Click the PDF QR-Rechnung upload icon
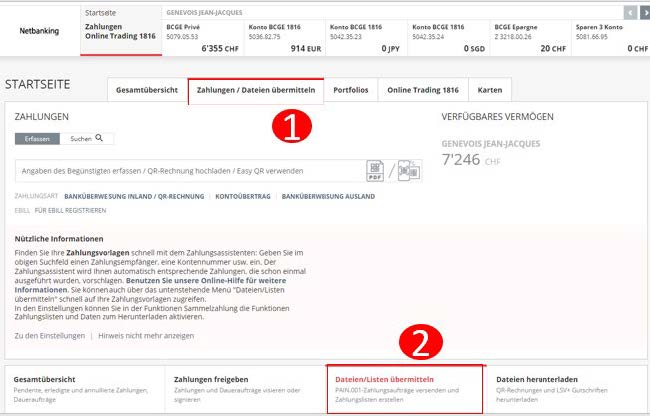 point(375,170)
